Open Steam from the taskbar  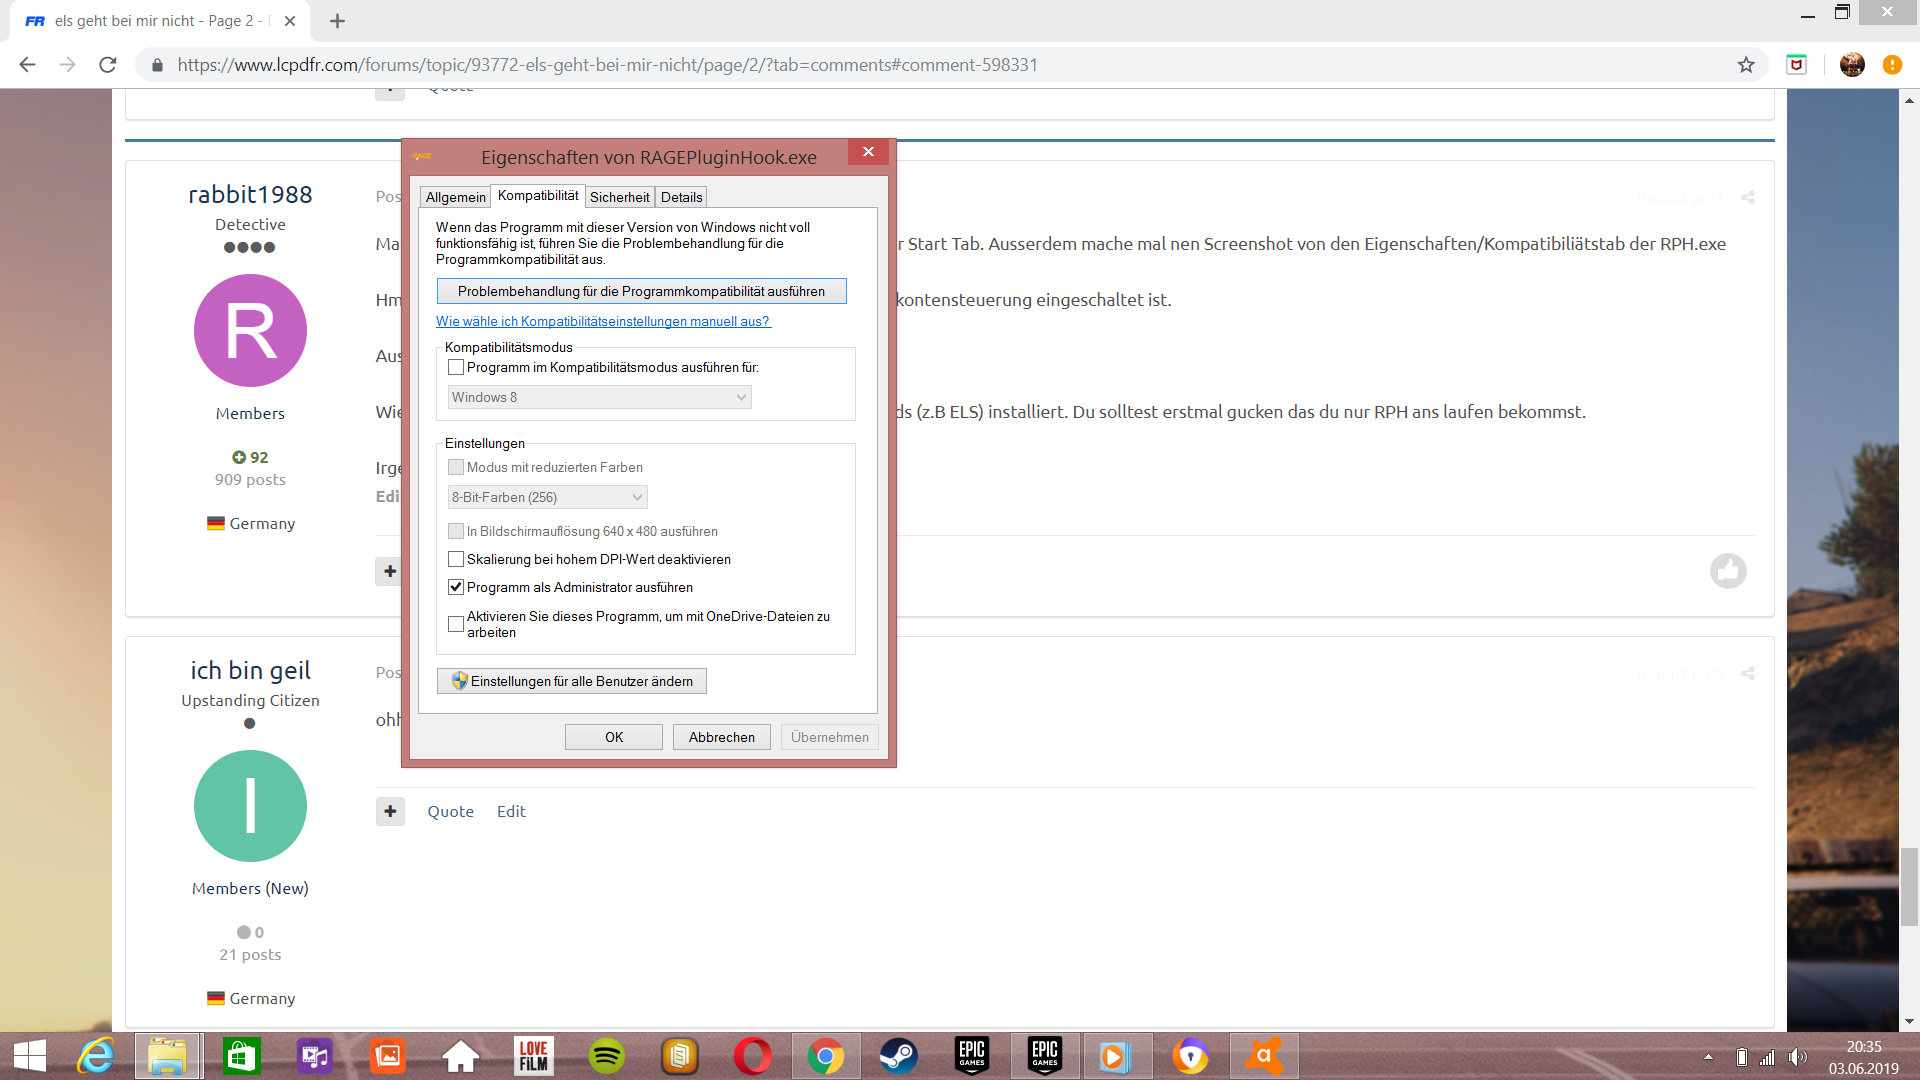pos(898,1056)
